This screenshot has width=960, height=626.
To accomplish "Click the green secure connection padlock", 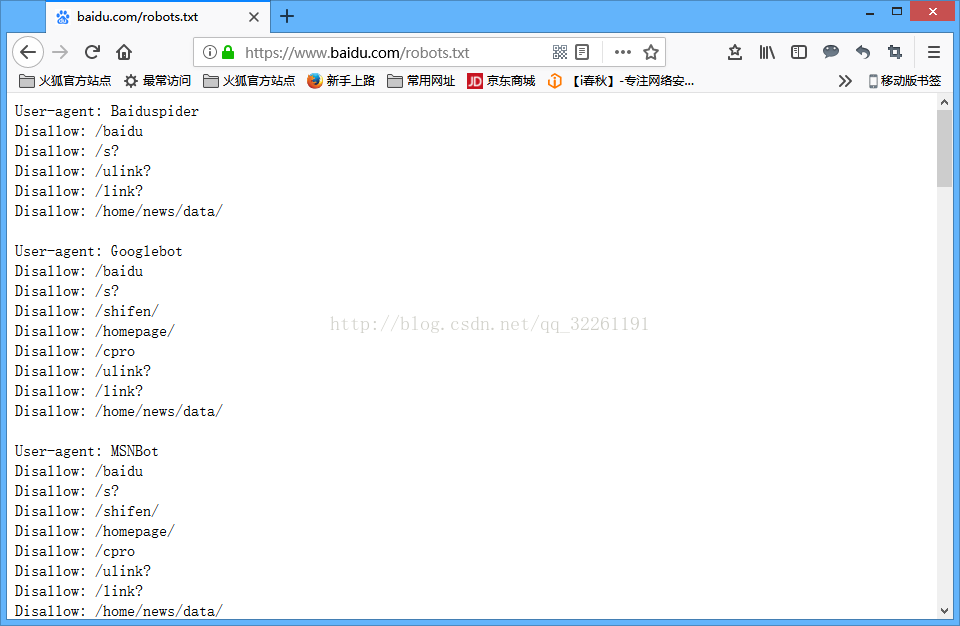I will coord(228,52).
